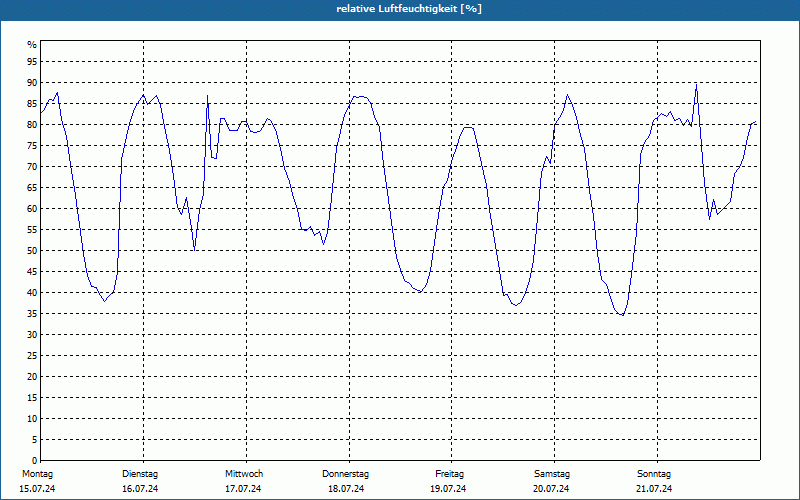Click the y-axis label 0
This screenshot has height=500, width=800.
tap(35, 461)
